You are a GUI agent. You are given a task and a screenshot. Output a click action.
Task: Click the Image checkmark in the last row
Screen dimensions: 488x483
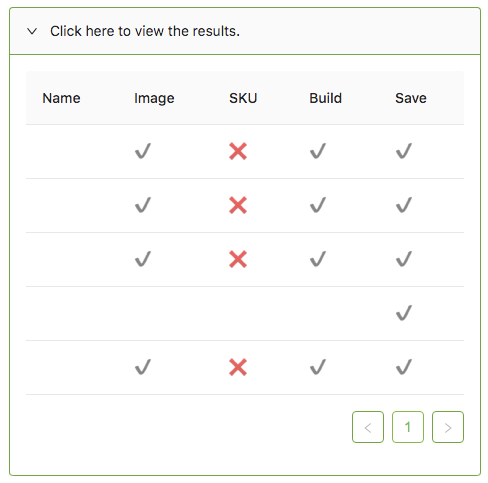143,367
